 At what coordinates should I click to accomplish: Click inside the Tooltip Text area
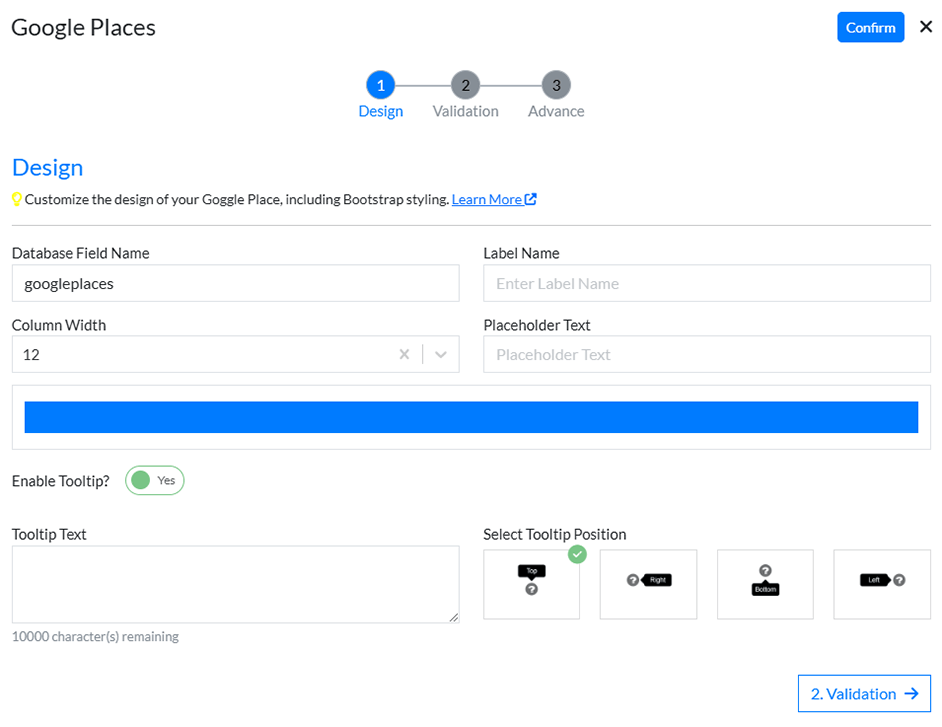point(235,584)
